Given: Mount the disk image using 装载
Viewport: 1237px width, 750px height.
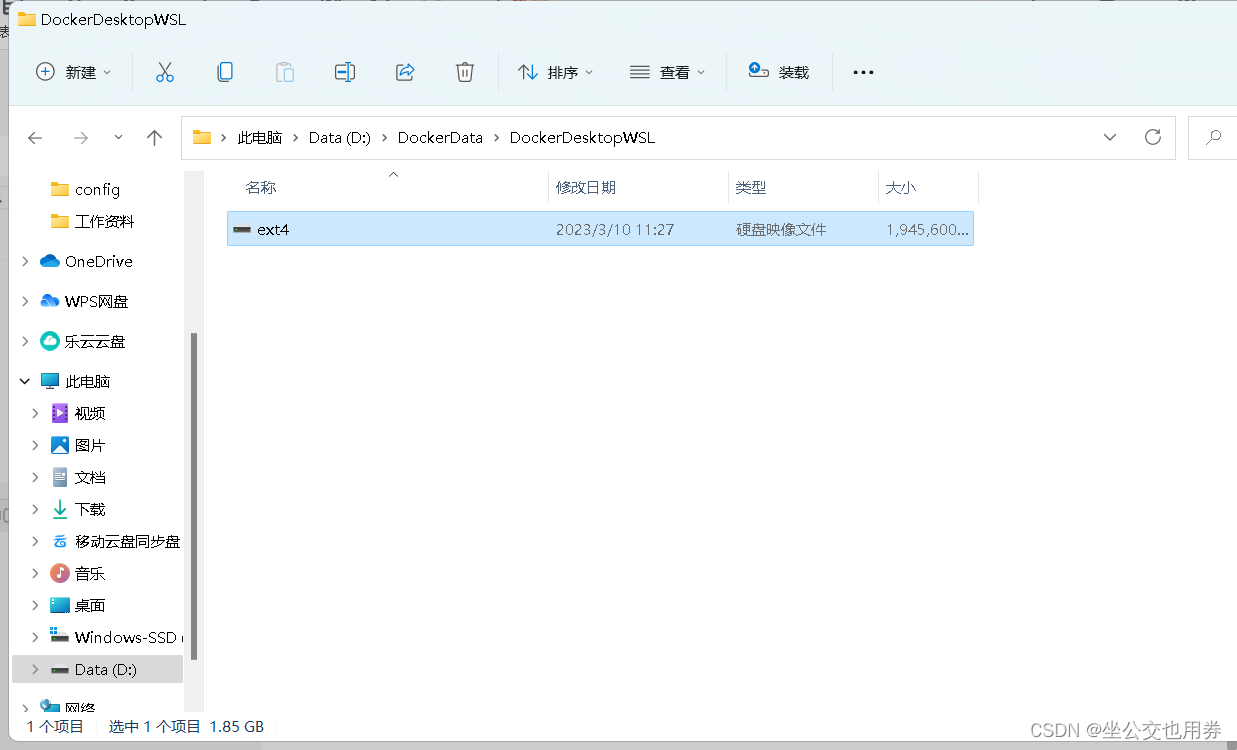Looking at the screenshot, I should pos(779,71).
